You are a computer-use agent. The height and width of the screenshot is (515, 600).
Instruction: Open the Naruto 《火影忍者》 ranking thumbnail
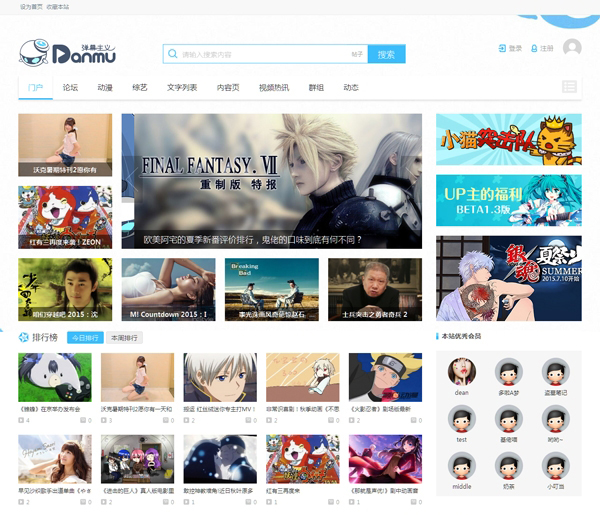[x=385, y=377]
